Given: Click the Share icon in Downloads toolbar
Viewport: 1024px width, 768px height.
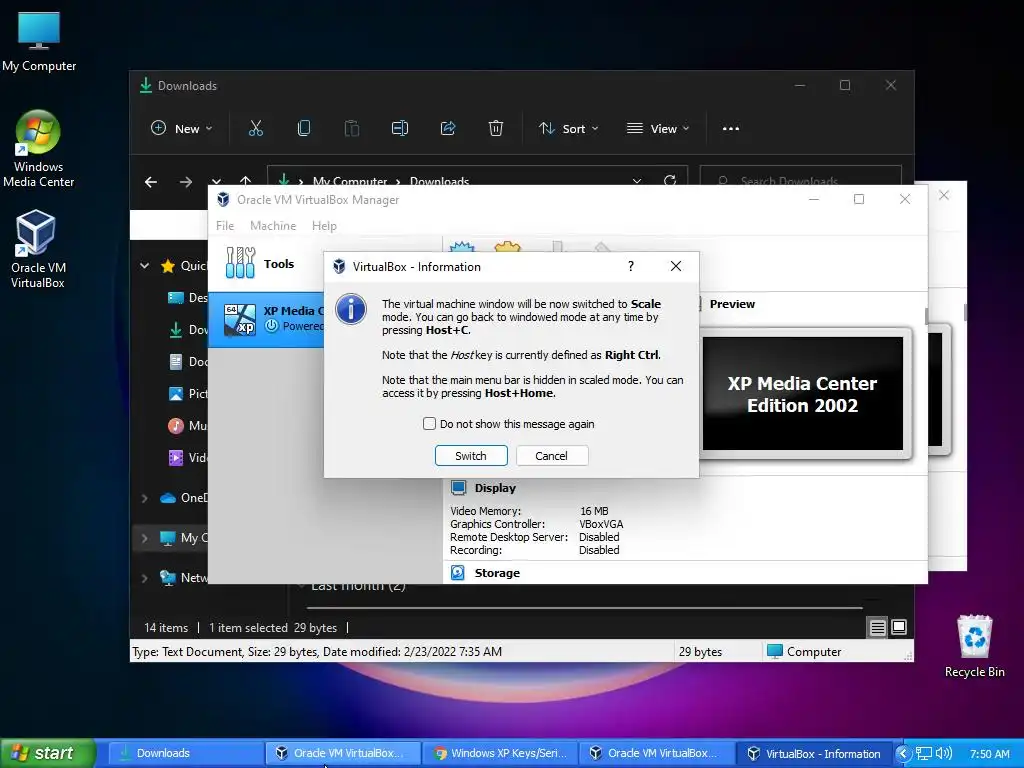Looking at the screenshot, I should click(x=448, y=129).
